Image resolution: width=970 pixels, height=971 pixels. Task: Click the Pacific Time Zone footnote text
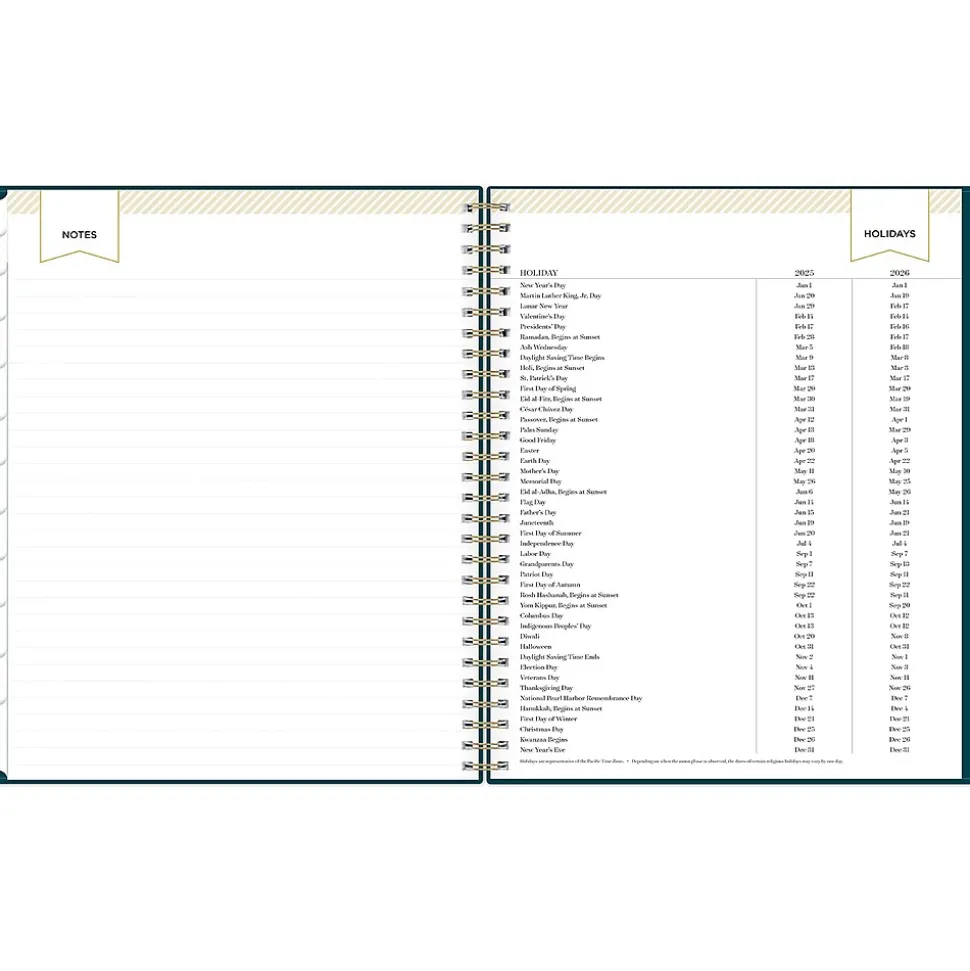[572, 761]
